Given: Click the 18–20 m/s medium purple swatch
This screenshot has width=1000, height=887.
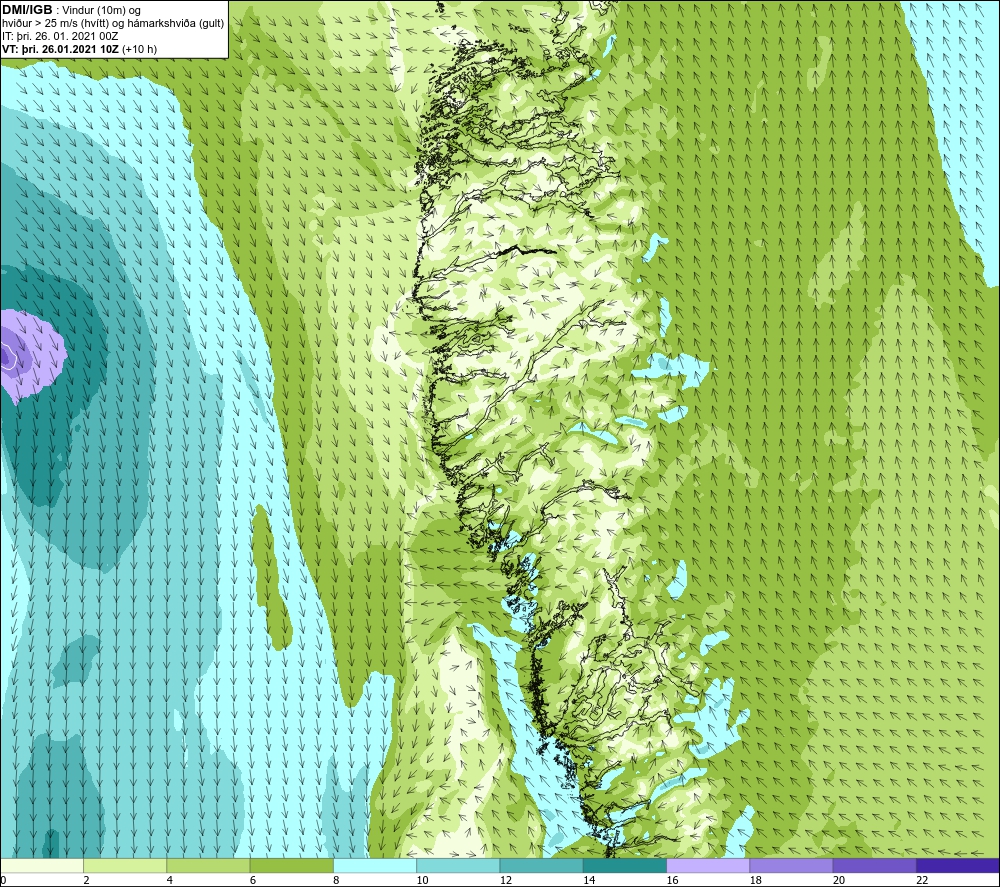Looking at the screenshot, I should coord(791,865).
